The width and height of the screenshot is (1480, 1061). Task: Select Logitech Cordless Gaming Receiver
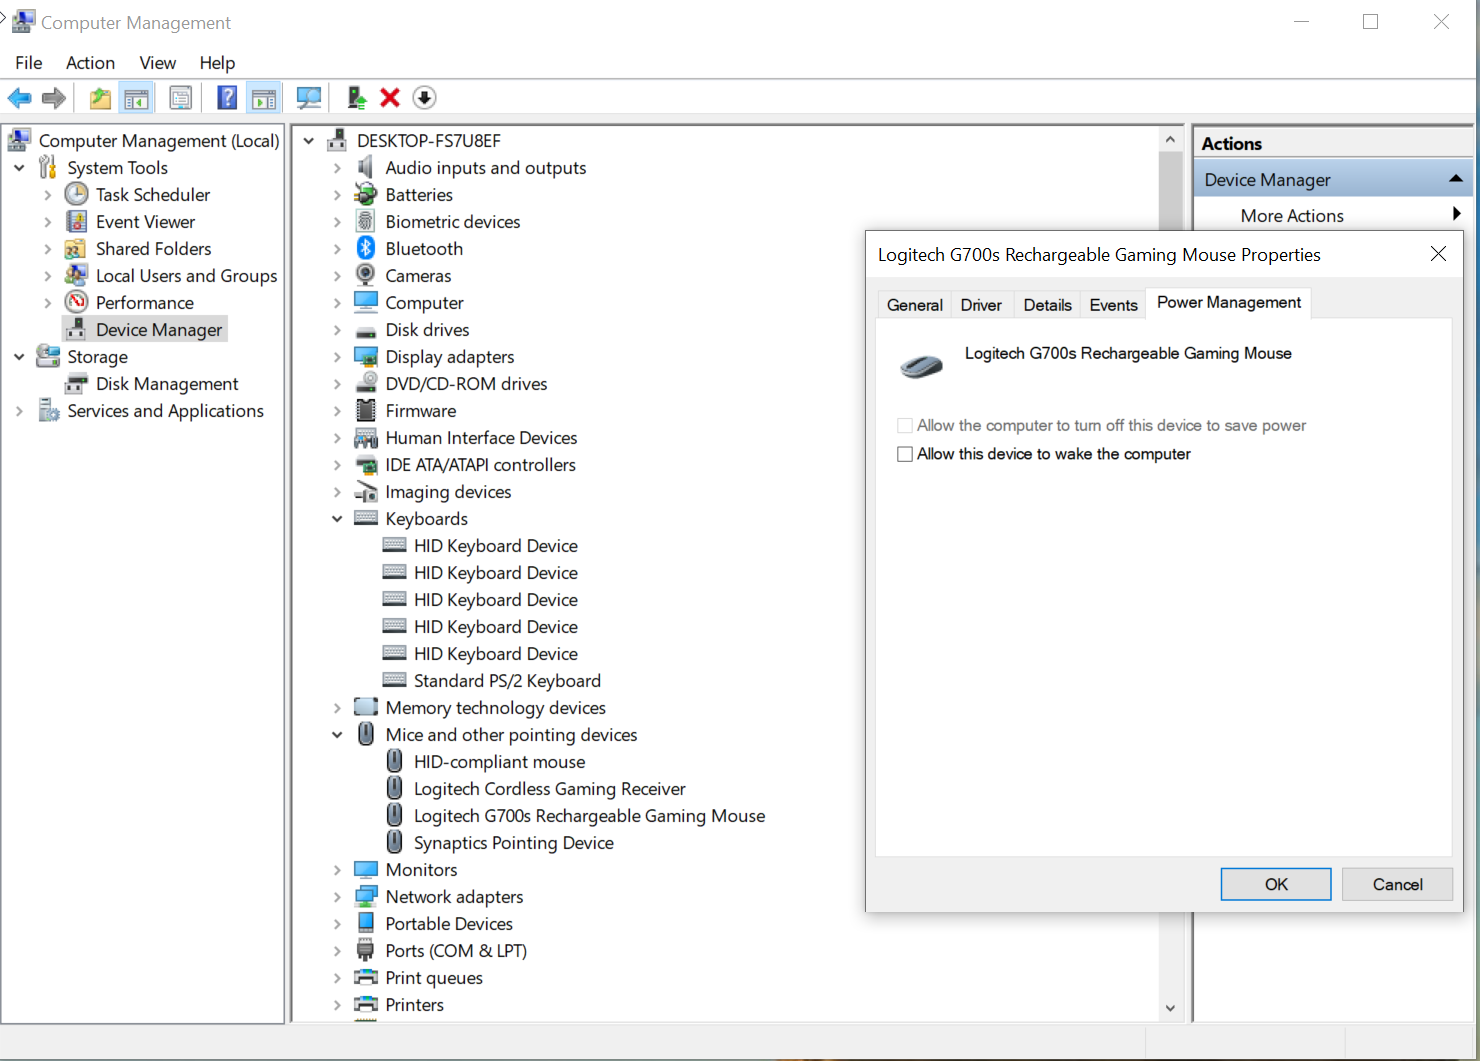pos(550,788)
